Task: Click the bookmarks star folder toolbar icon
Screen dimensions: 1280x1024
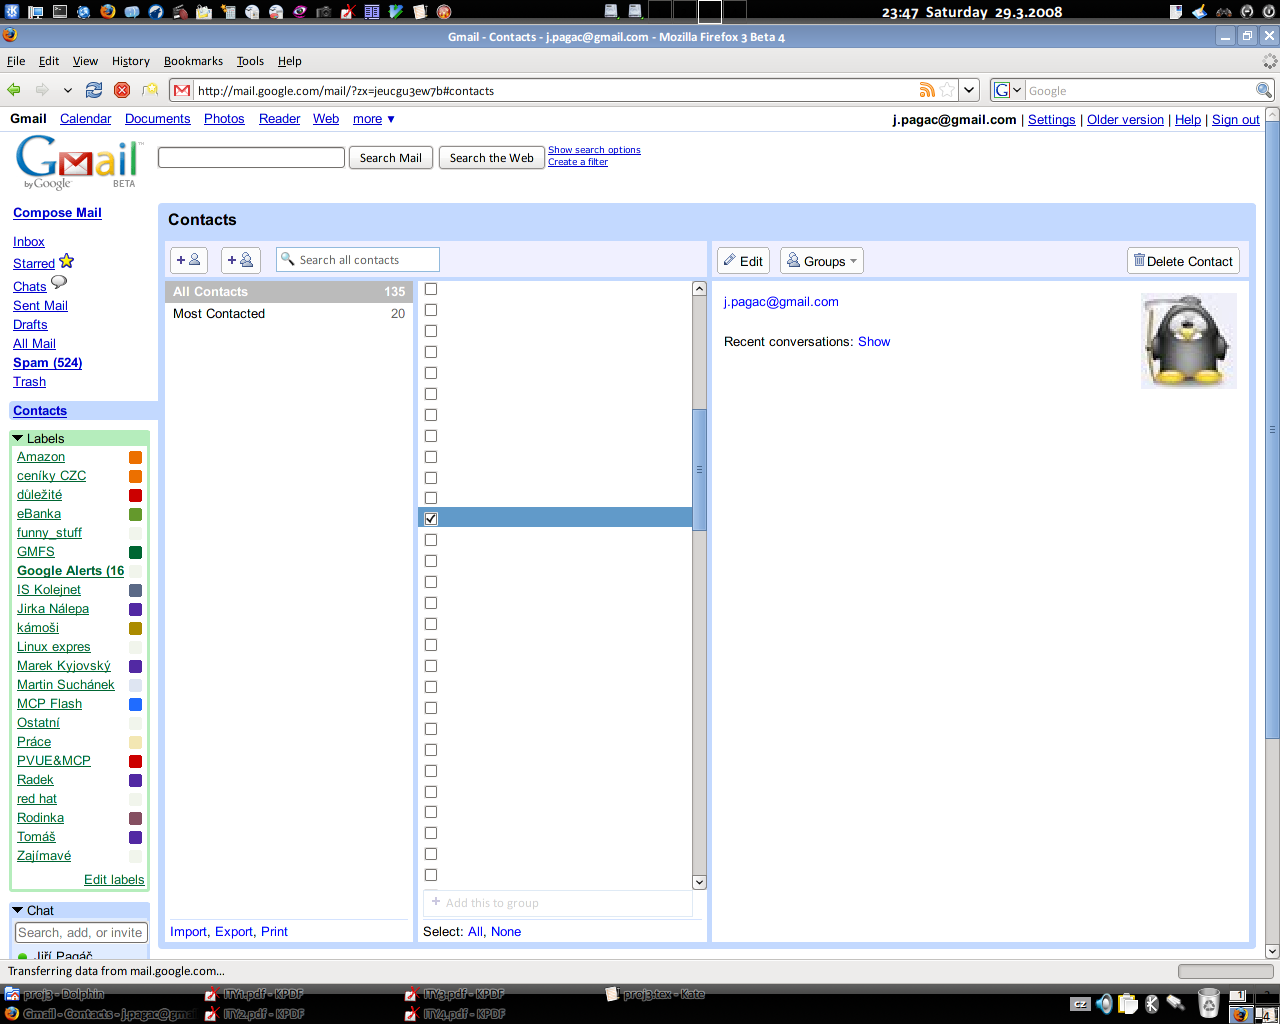Action: (150, 90)
